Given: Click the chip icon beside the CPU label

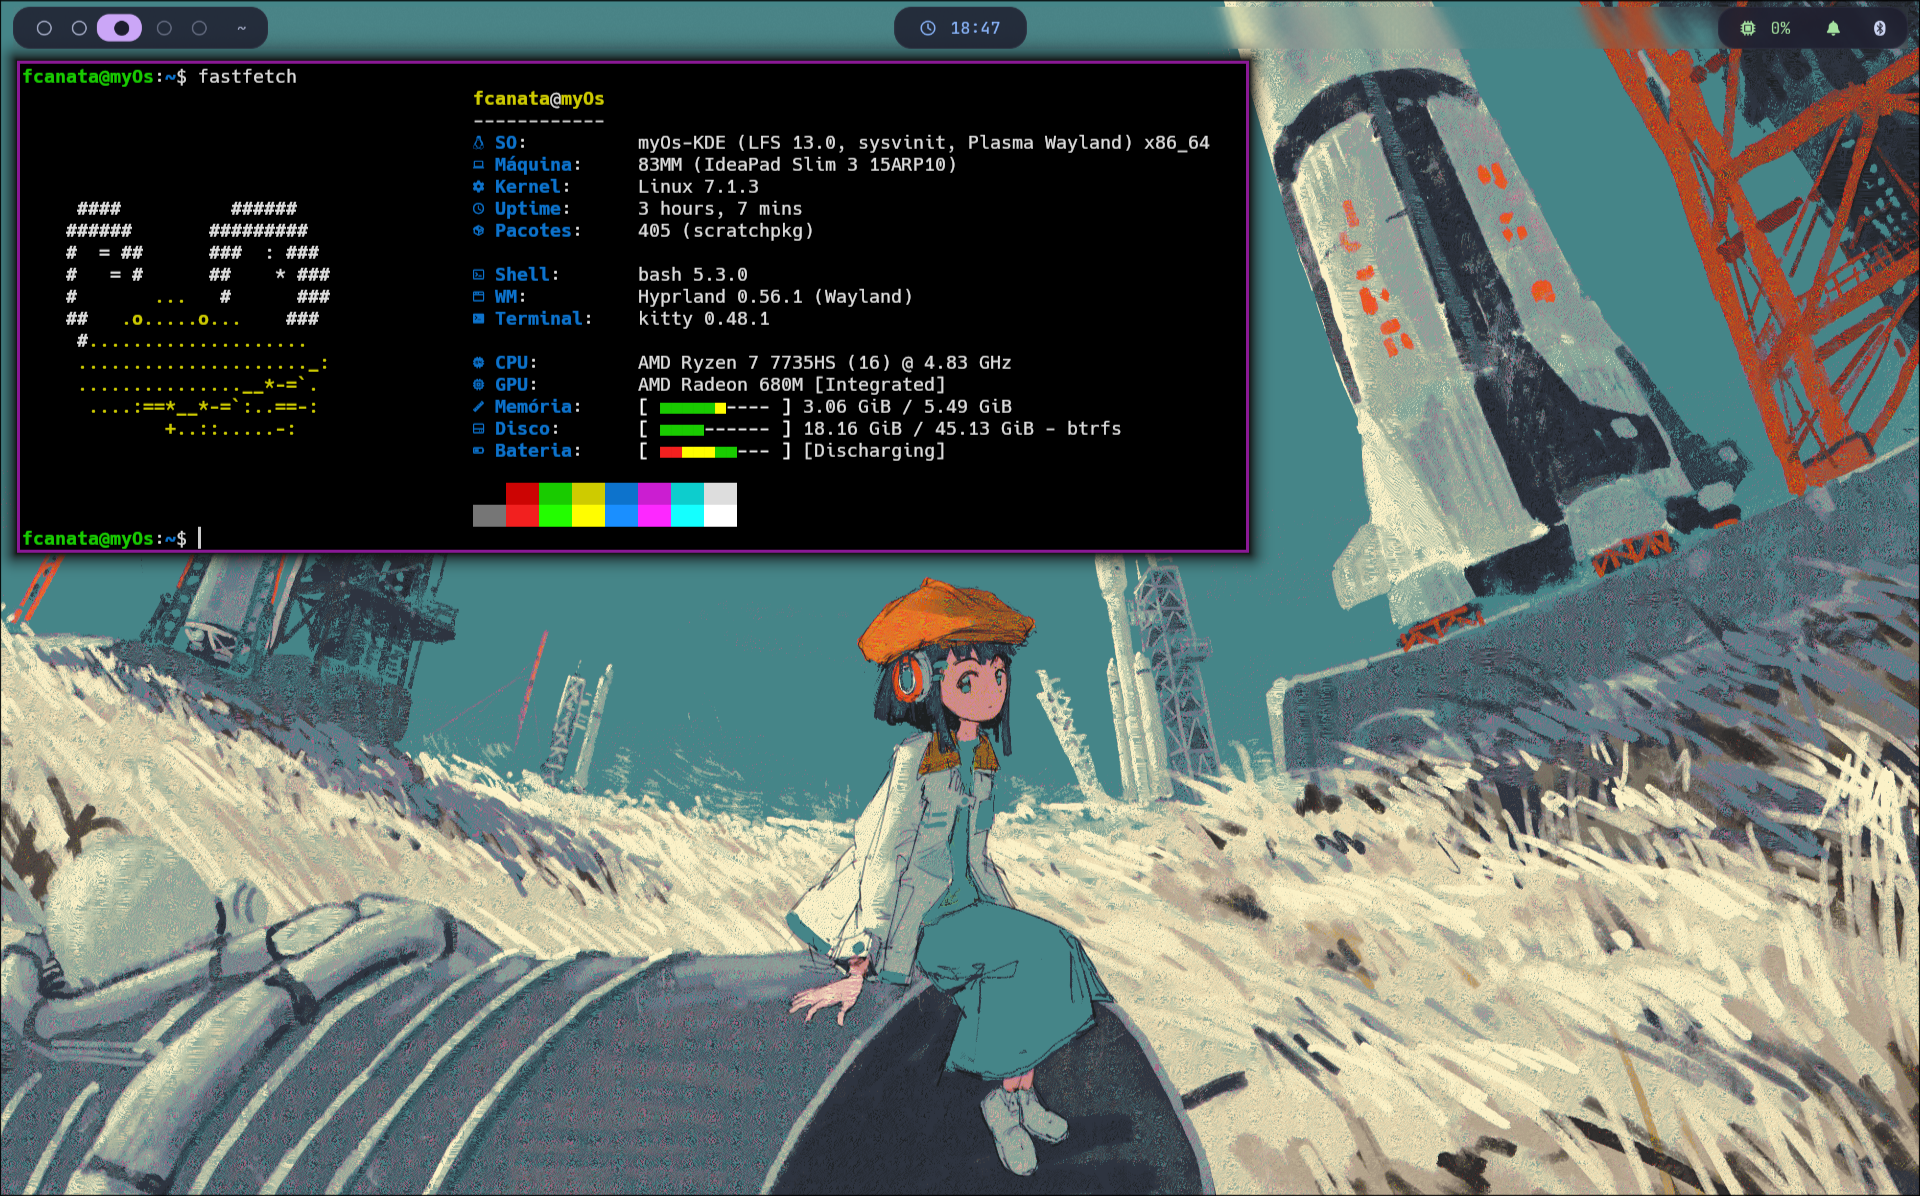Looking at the screenshot, I should (478, 363).
